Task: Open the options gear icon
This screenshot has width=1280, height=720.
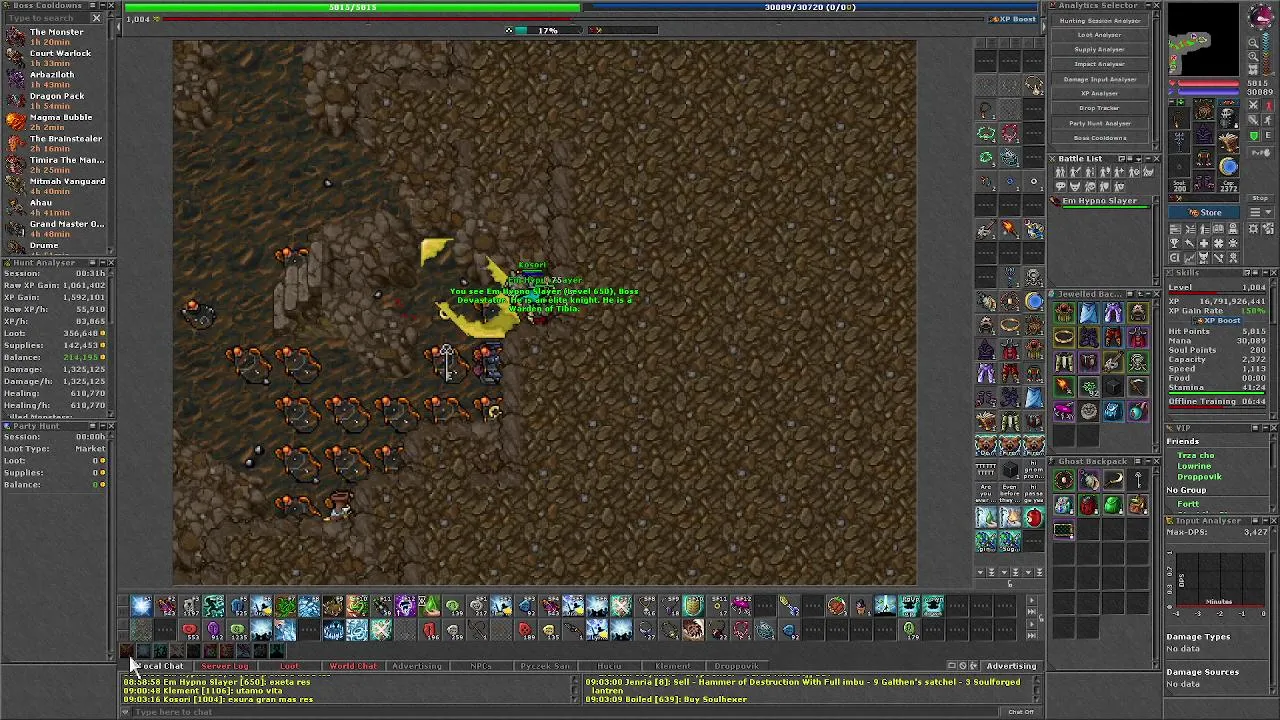Action: click(1254, 228)
